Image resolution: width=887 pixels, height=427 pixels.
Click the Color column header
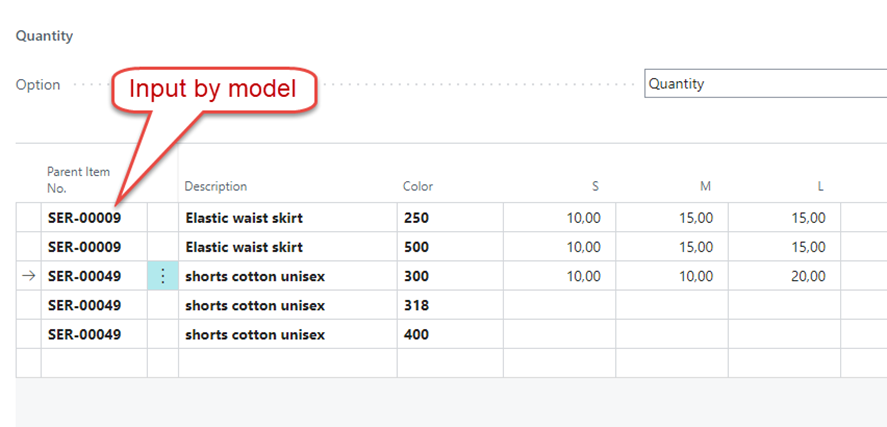tap(417, 186)
